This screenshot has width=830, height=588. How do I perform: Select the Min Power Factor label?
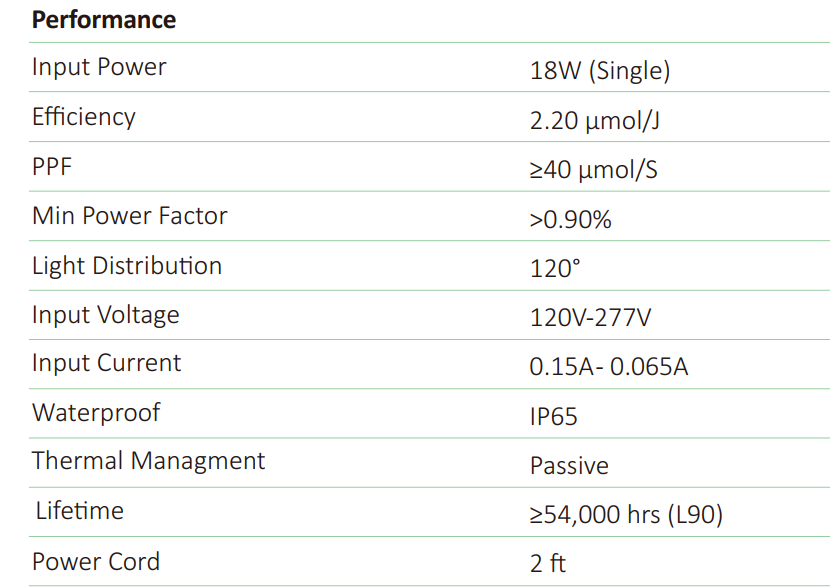coord(130,216)
